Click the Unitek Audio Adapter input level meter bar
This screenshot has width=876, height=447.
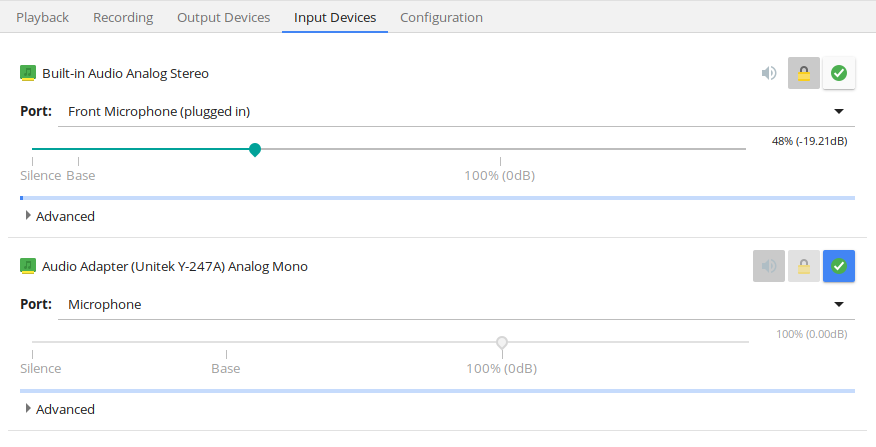[437, 391]
